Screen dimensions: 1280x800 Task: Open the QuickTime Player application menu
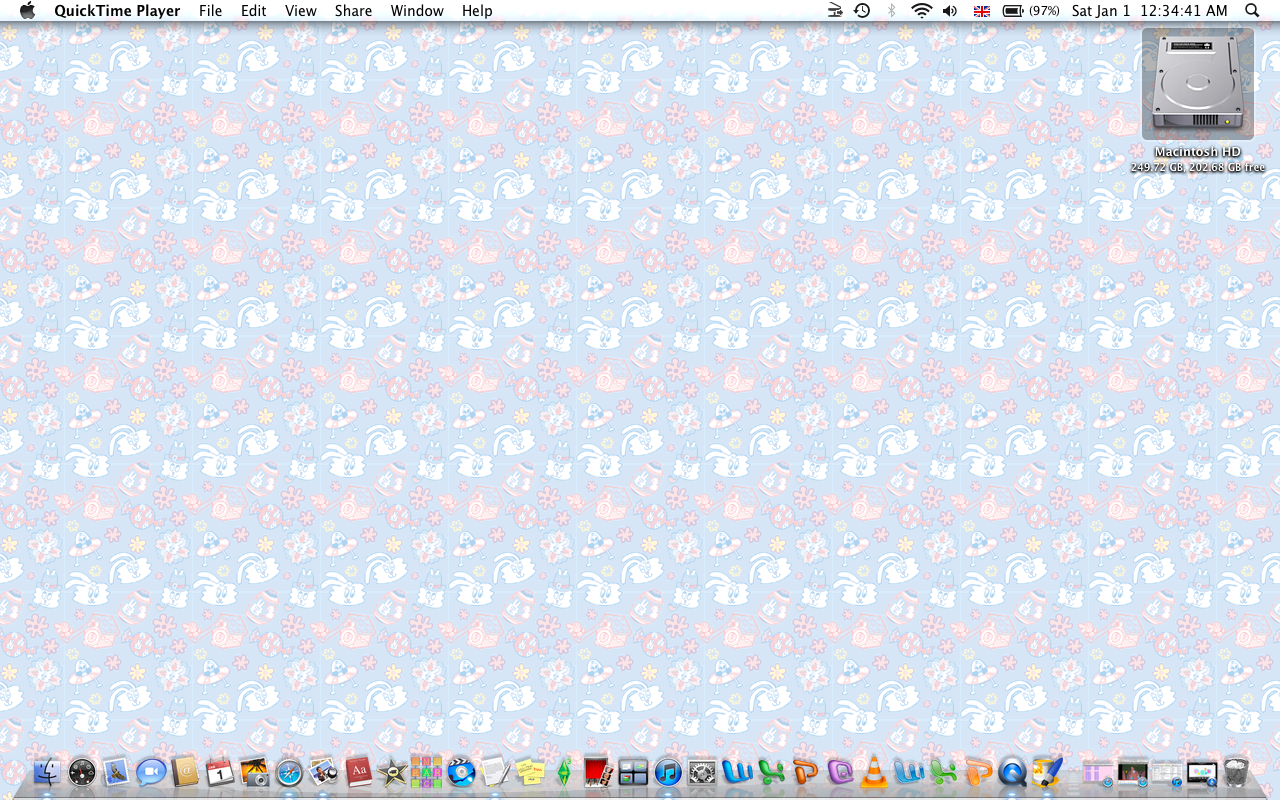tap(117, 11)
